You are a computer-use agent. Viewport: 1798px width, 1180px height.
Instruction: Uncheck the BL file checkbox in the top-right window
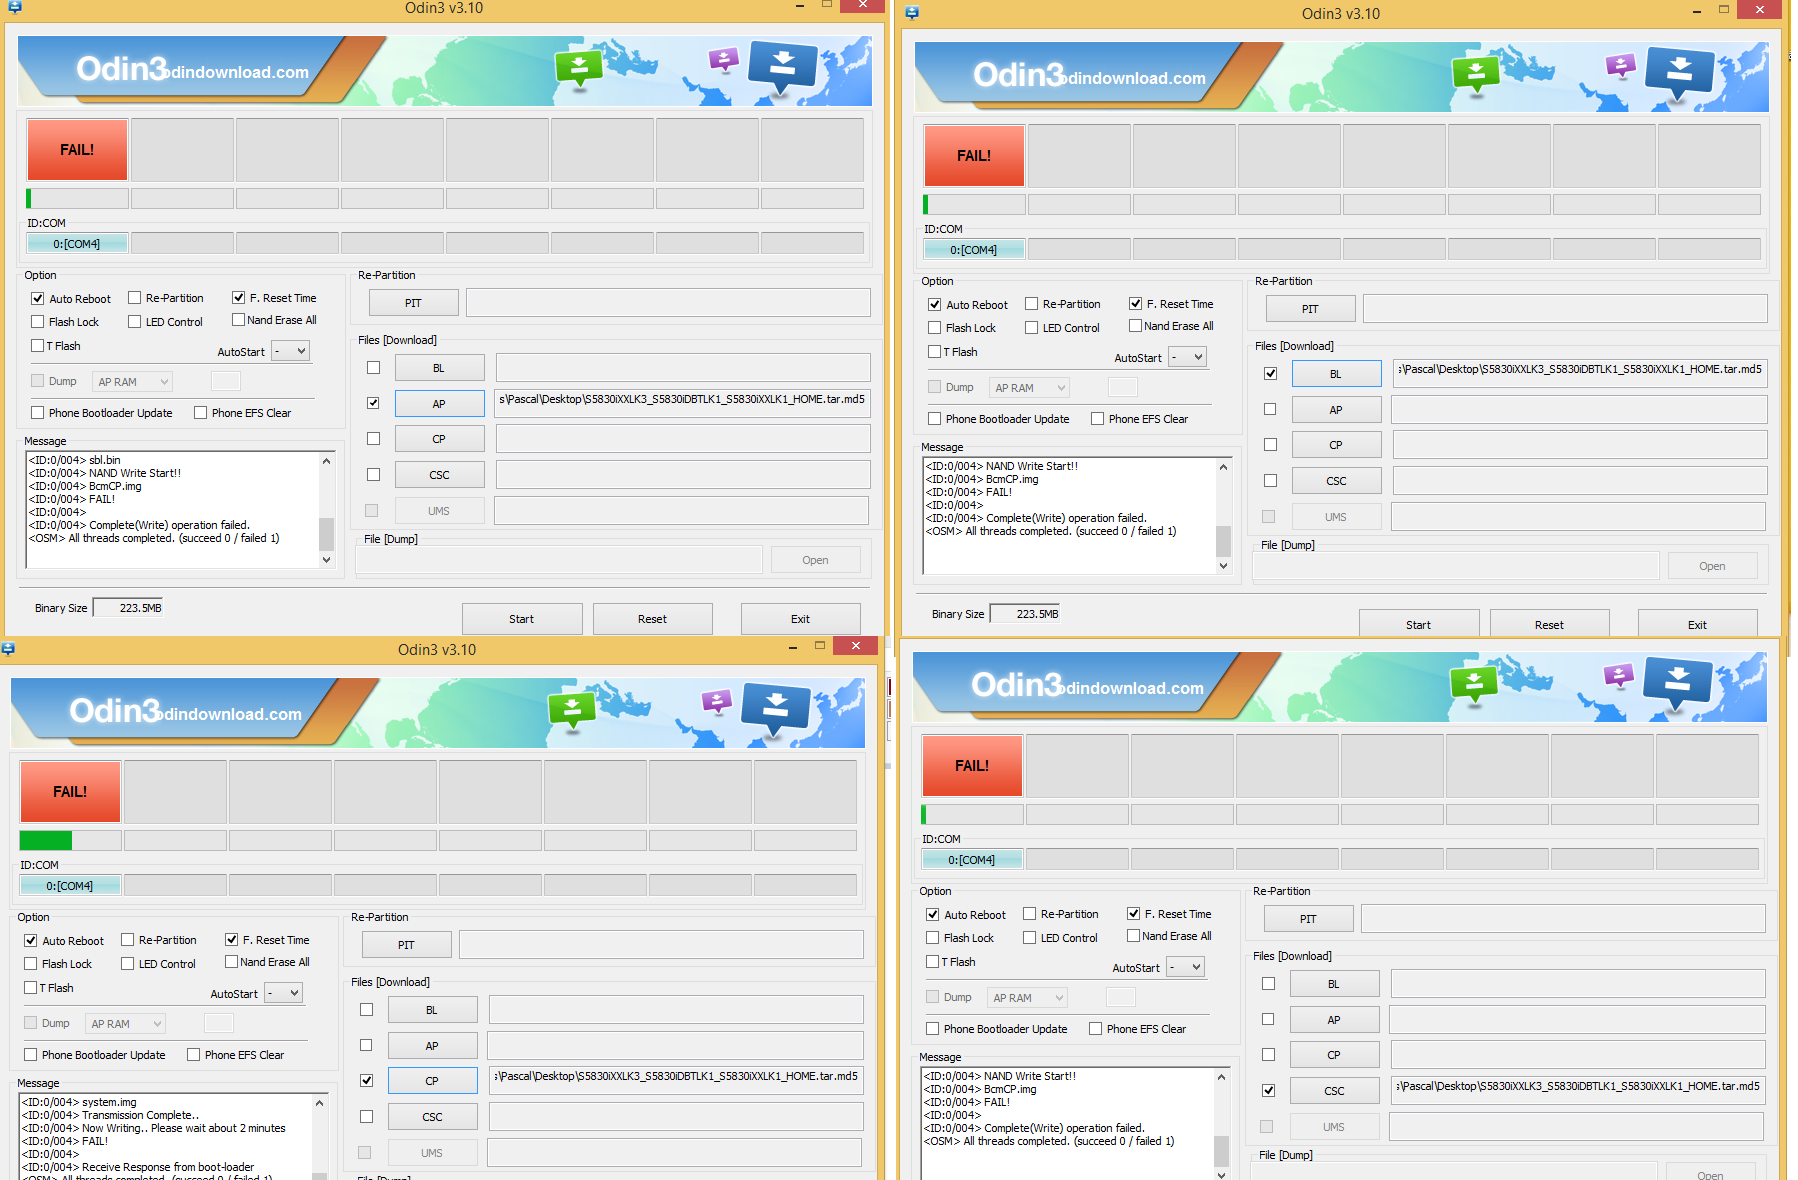[1270, 374]
